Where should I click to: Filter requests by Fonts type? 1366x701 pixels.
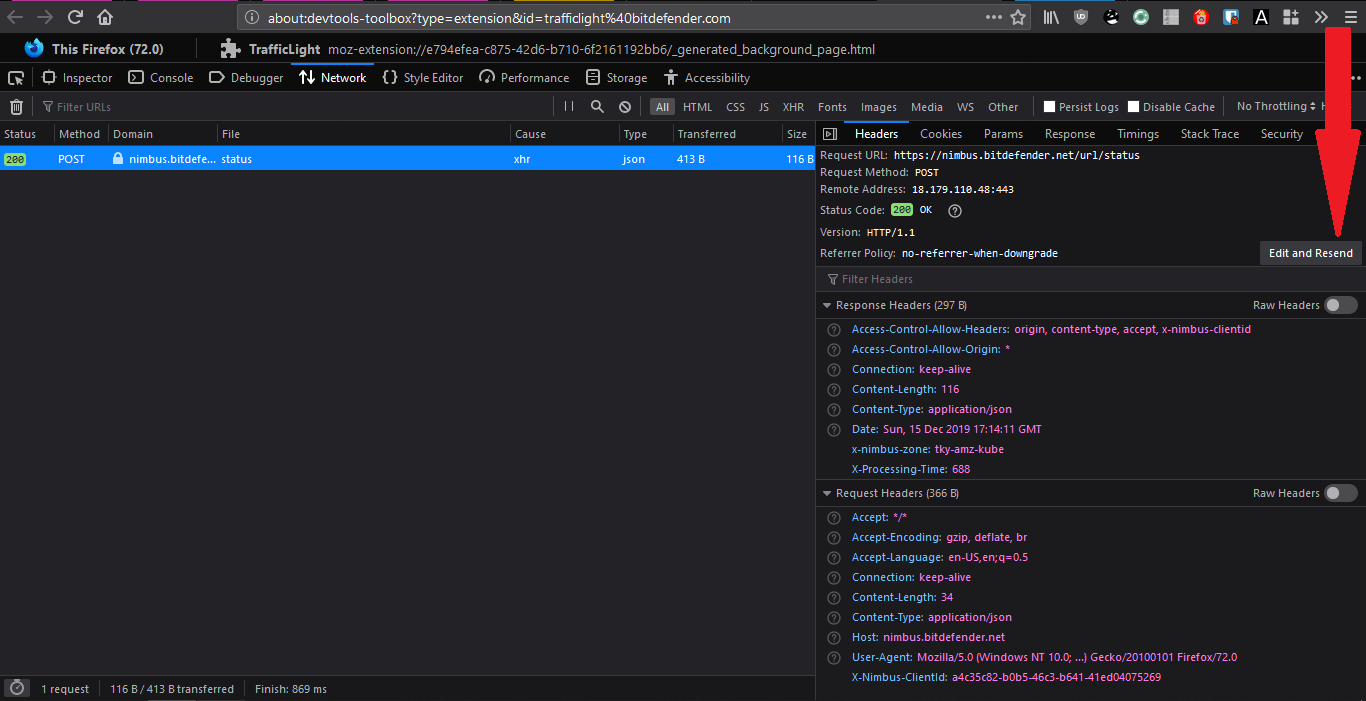tap(832, 107)
